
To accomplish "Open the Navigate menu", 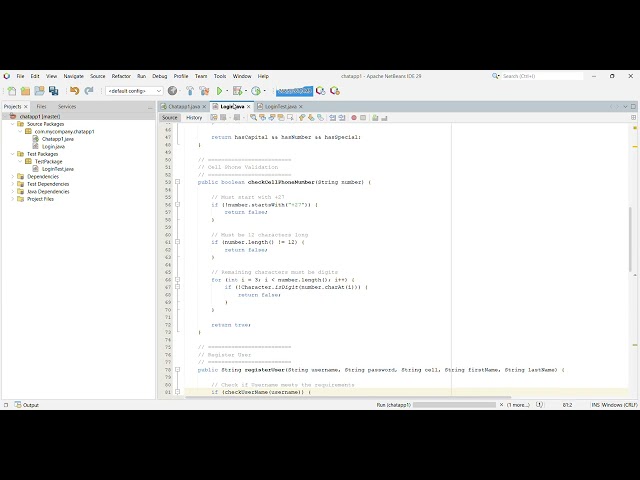I will (73, 76).
